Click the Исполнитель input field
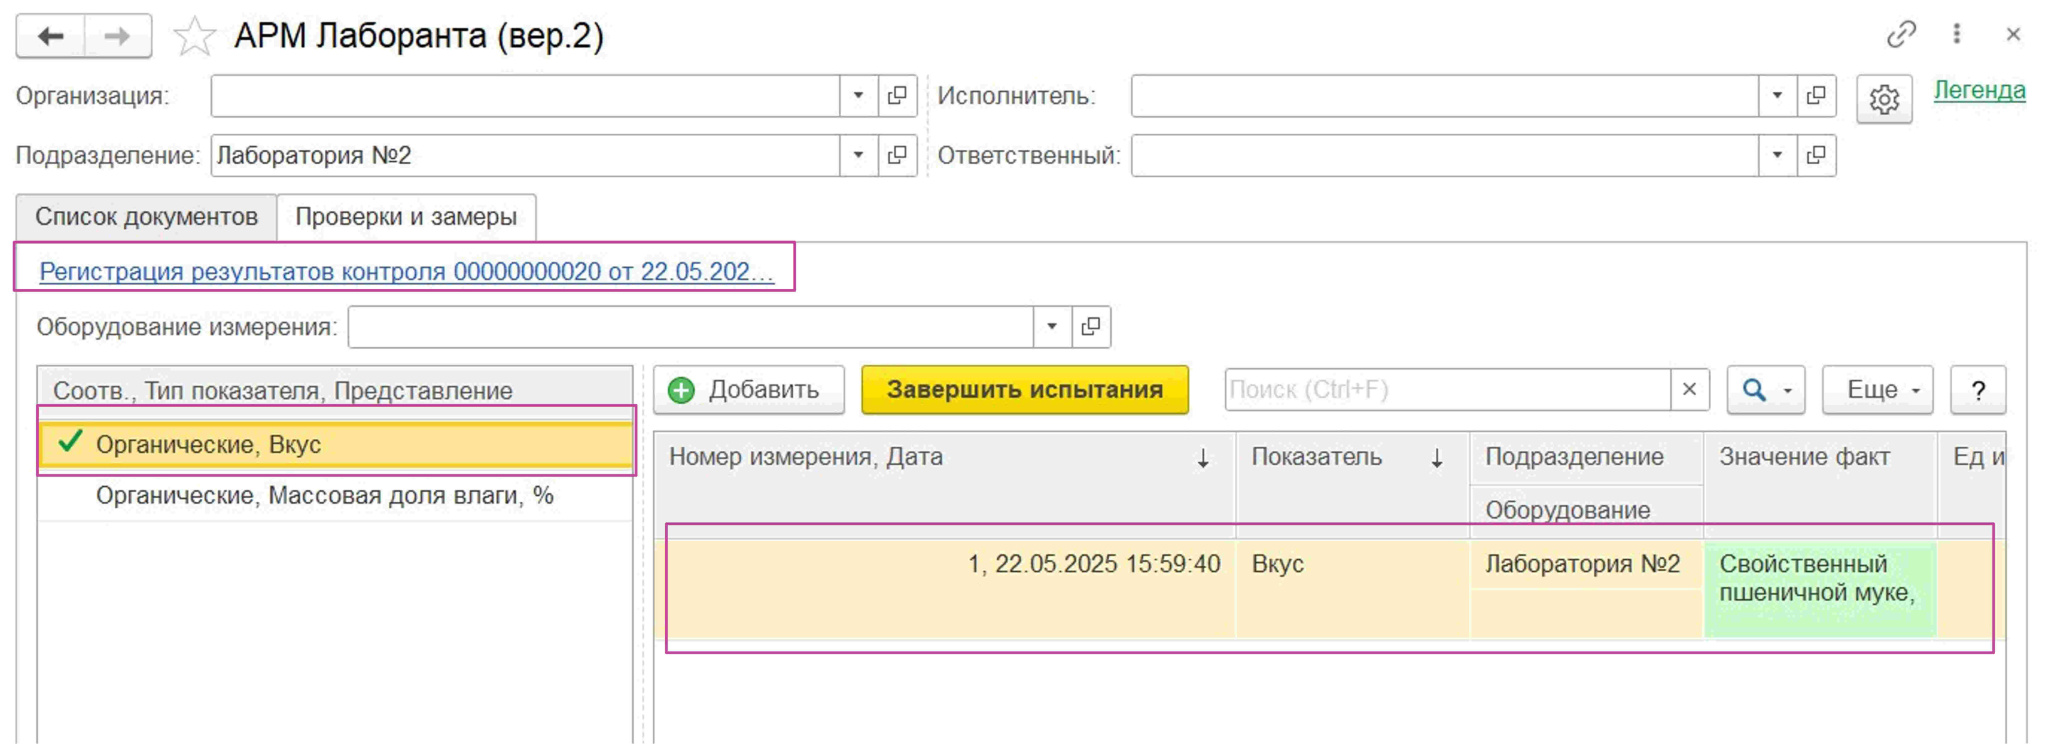This screenshot has width=2048, height=744. click(1445, 96)
